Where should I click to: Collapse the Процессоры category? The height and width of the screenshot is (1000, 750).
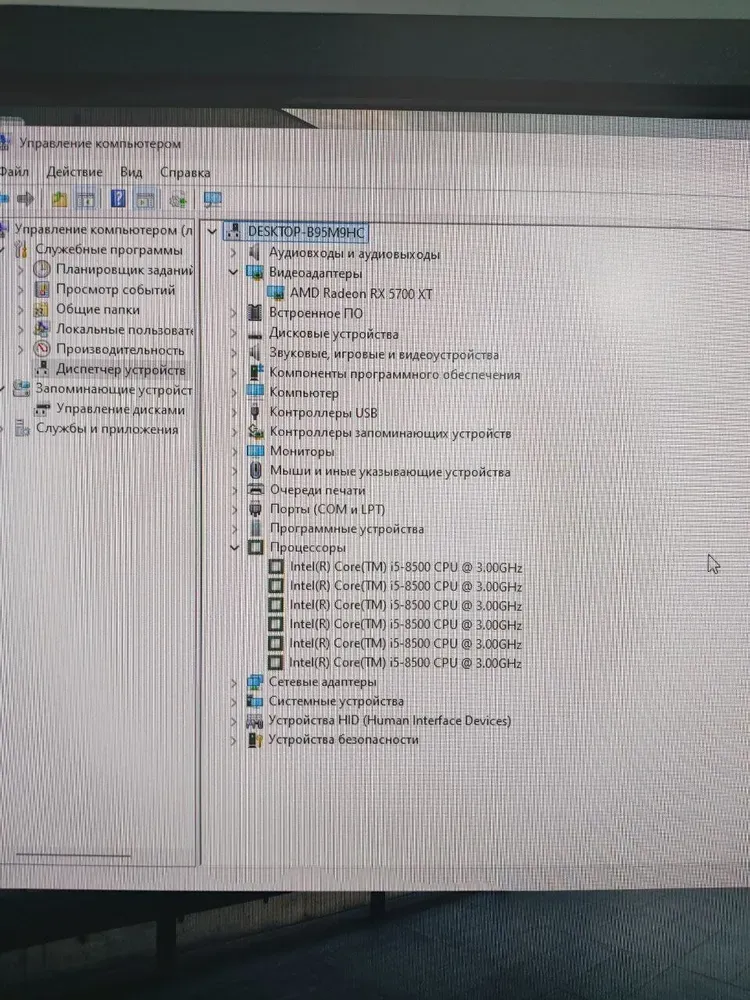[233, 547]
